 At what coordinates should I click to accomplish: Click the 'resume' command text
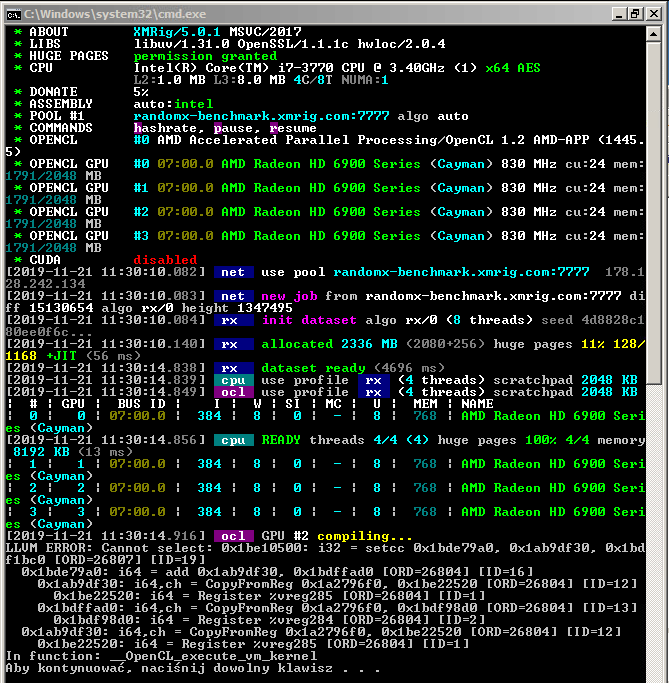(x=293, y=128)
